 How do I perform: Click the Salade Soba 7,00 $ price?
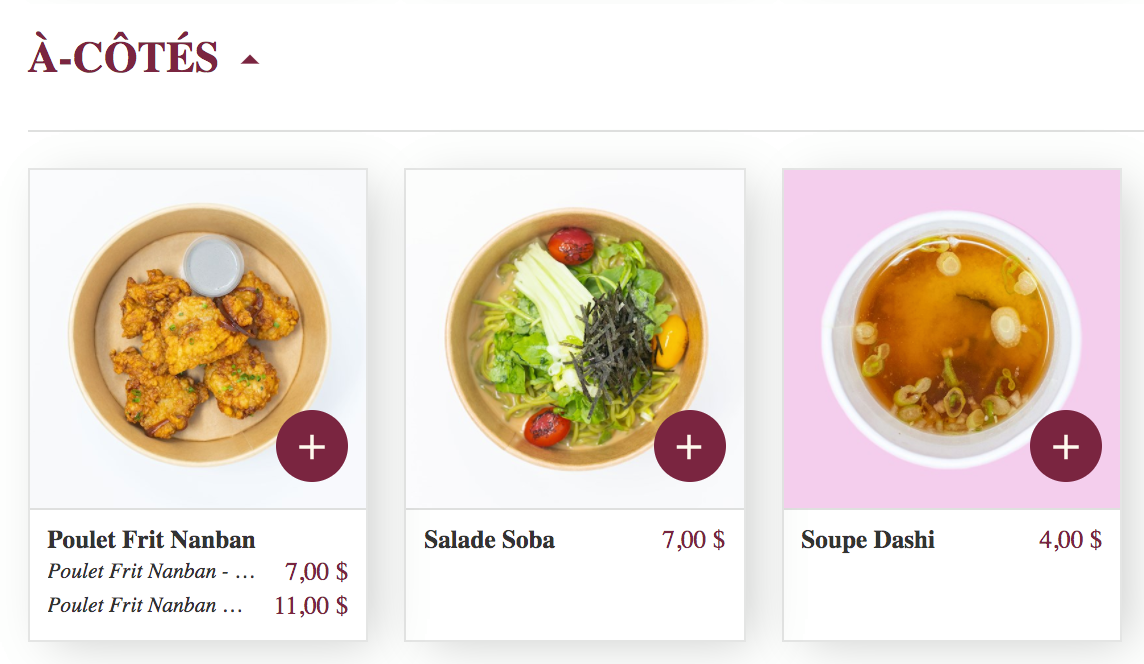click(x=693, y=540)
